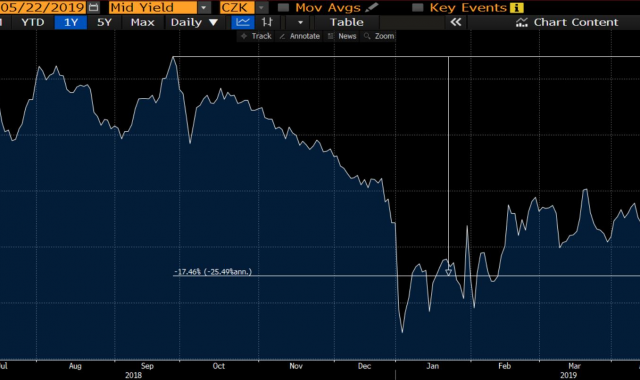Screen dimensions: 640x380
Task: Open the Annotate tool
Action: point(300,36)
